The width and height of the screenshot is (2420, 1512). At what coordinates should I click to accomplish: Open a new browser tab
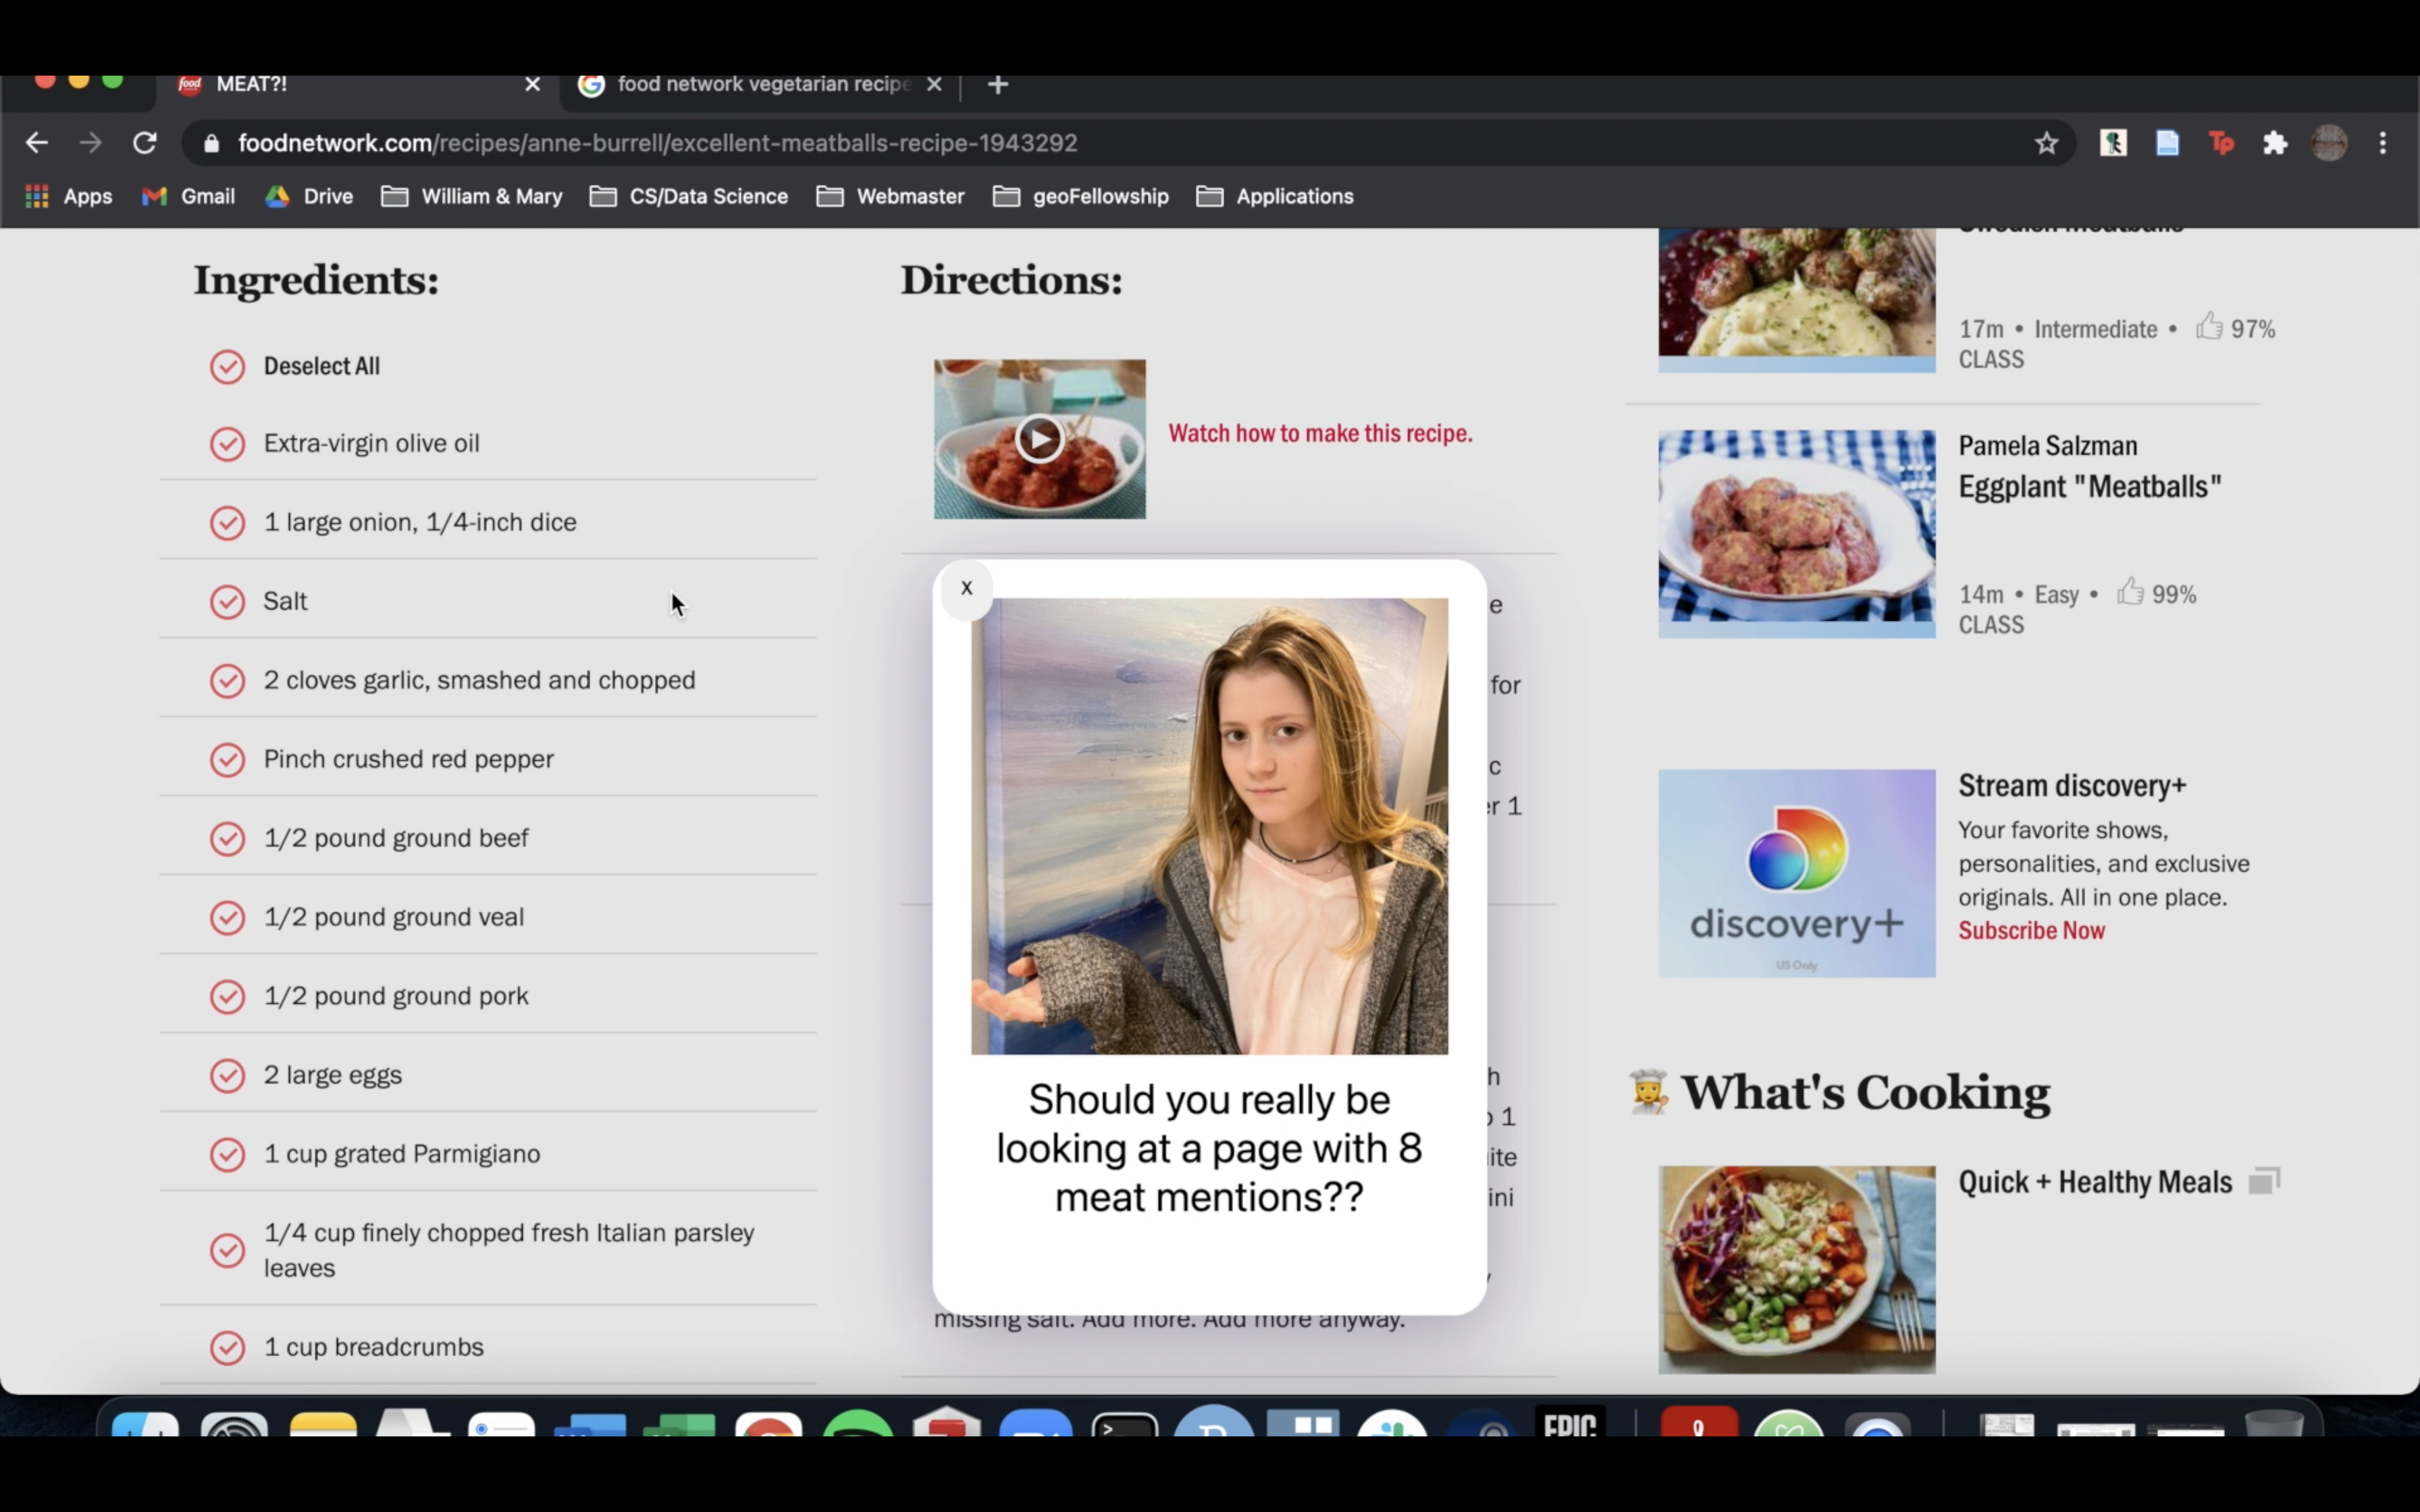(997, 85)
